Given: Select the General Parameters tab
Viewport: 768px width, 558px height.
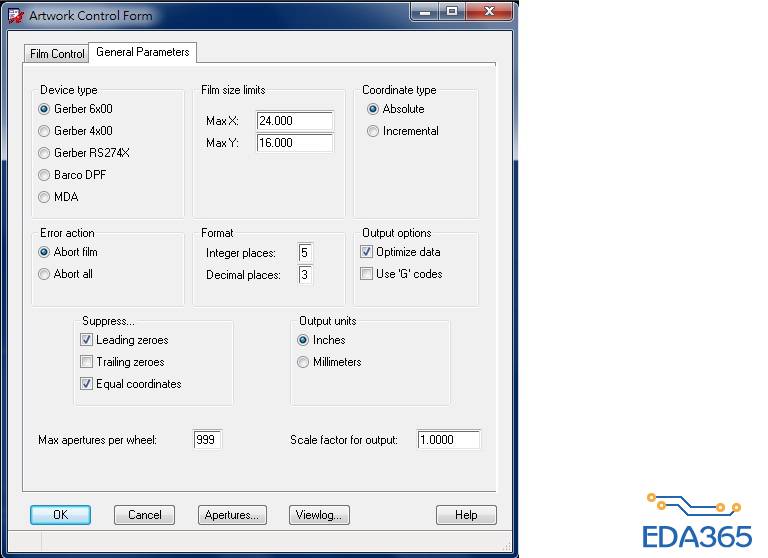Looking at the screenshot, I should (143, 52).
